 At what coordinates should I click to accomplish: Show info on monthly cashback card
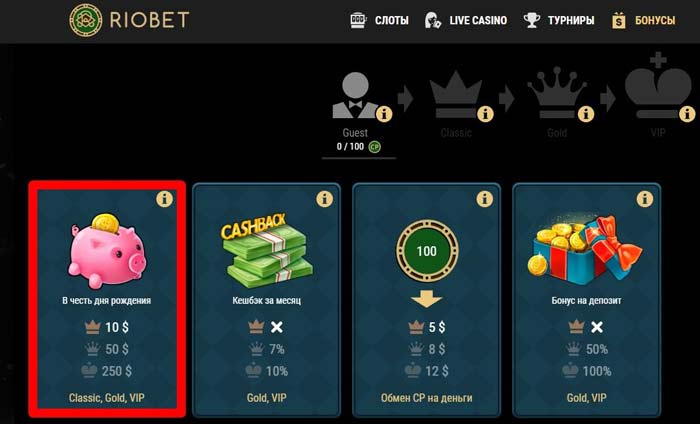(x=324, y=199)
